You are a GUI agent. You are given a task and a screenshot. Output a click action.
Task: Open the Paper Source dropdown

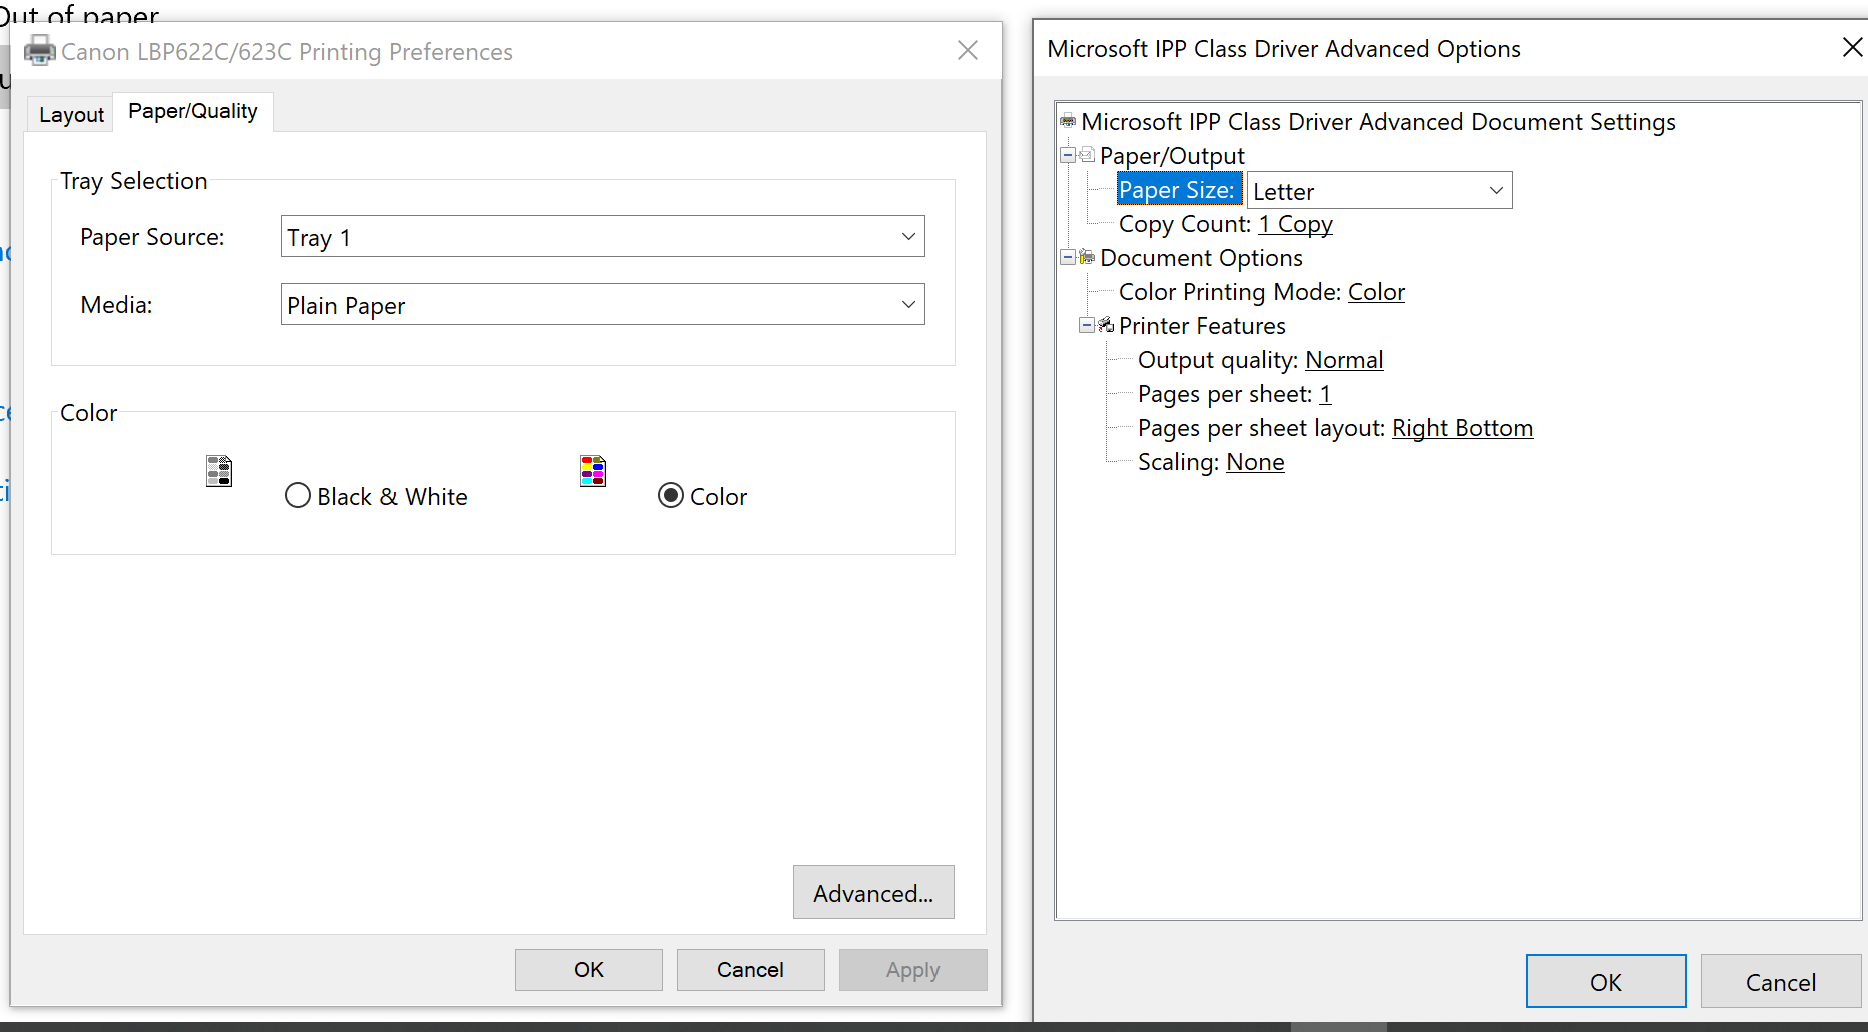[602, 237]
